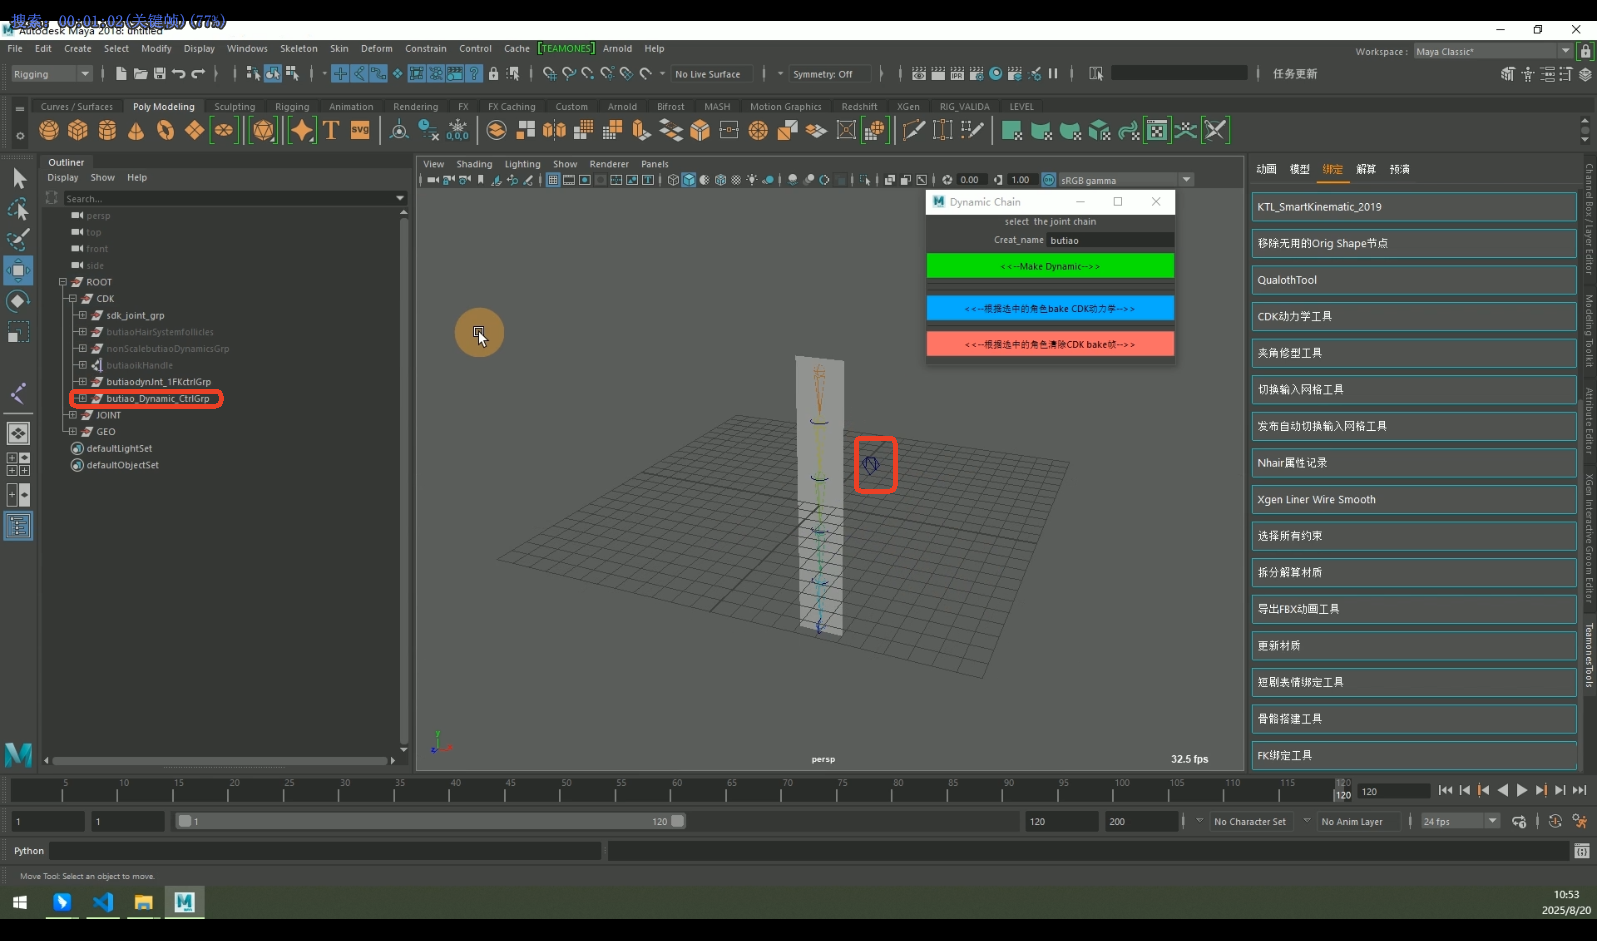The height and width of the screenshot is (941, 1597).
Task: Open the Rigging menu set dropdown
Action: click(x=51, y=74)
